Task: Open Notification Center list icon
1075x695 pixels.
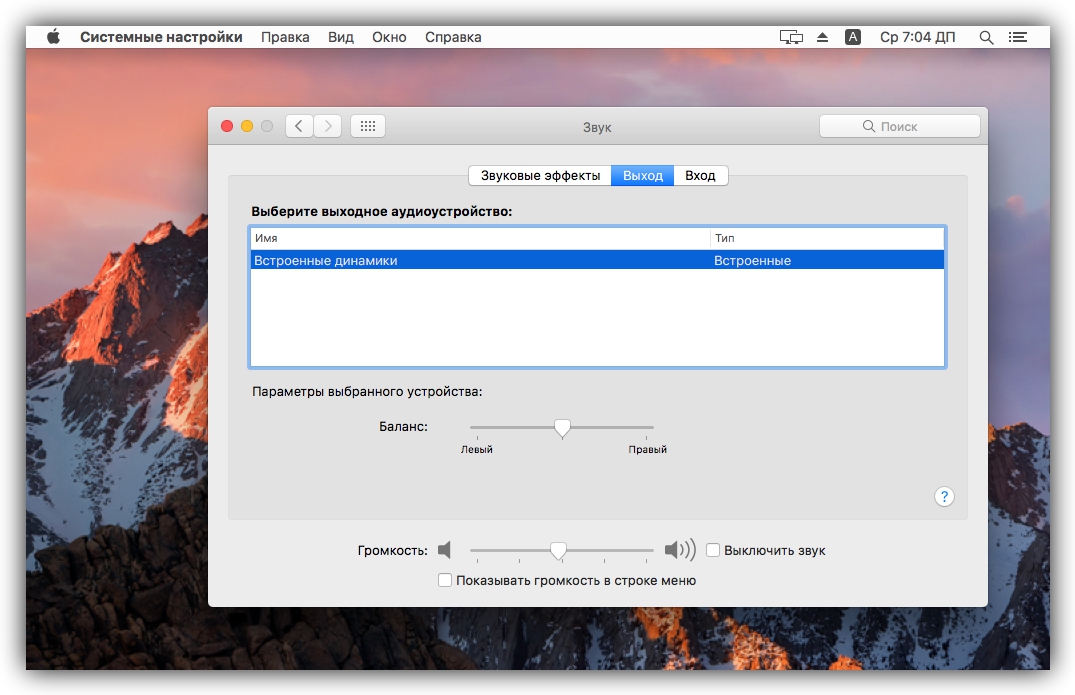Action: tap(1018, 37)
